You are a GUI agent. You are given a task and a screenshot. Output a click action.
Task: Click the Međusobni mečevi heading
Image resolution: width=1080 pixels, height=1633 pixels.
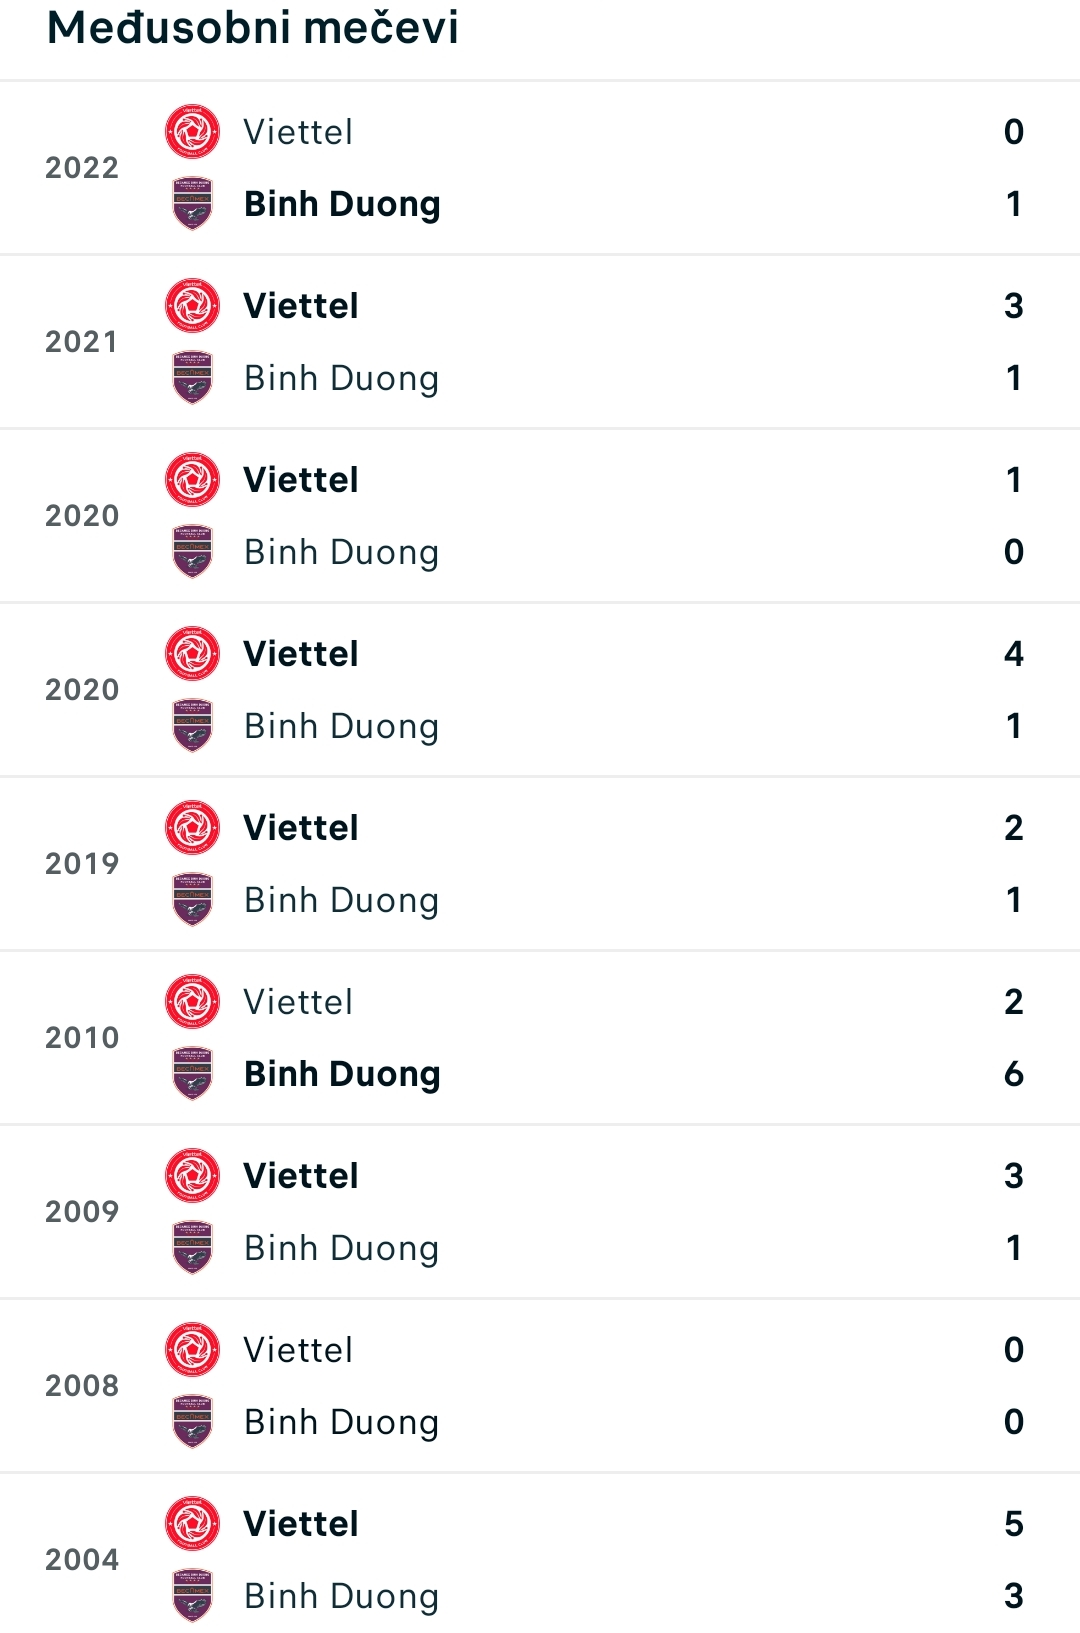click(x=253, y=27)
